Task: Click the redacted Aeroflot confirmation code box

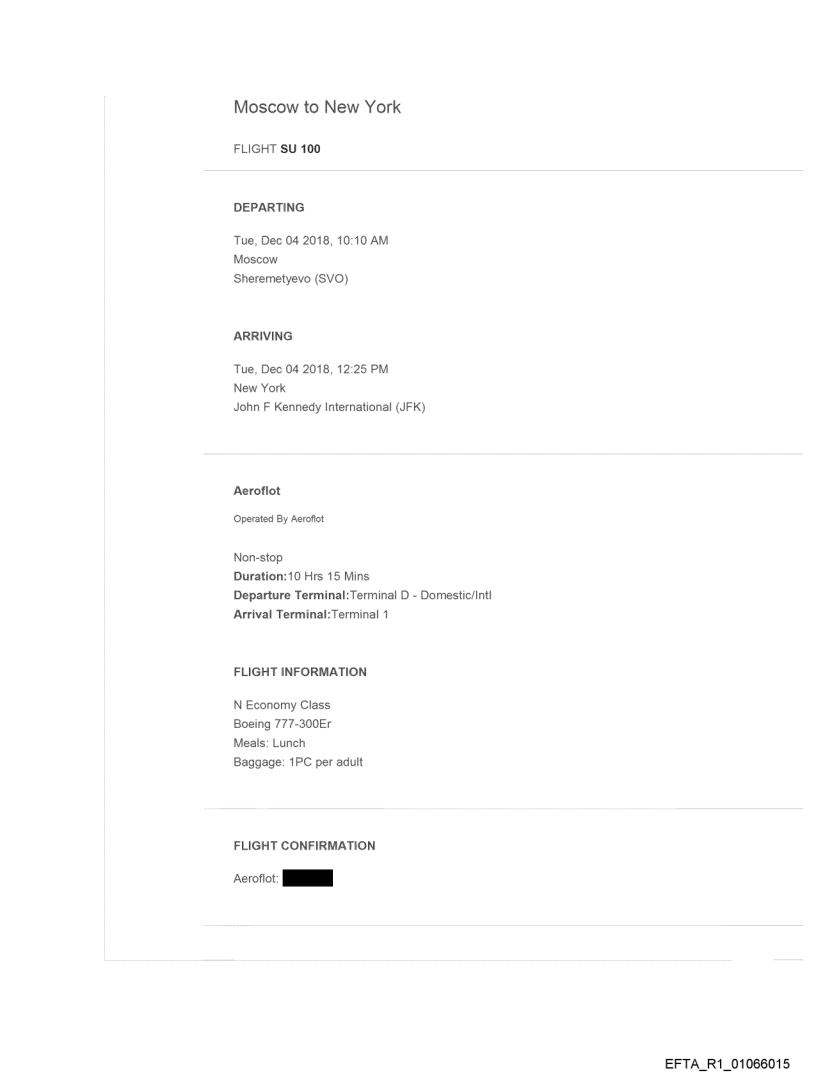Action: tap(307, 879)
